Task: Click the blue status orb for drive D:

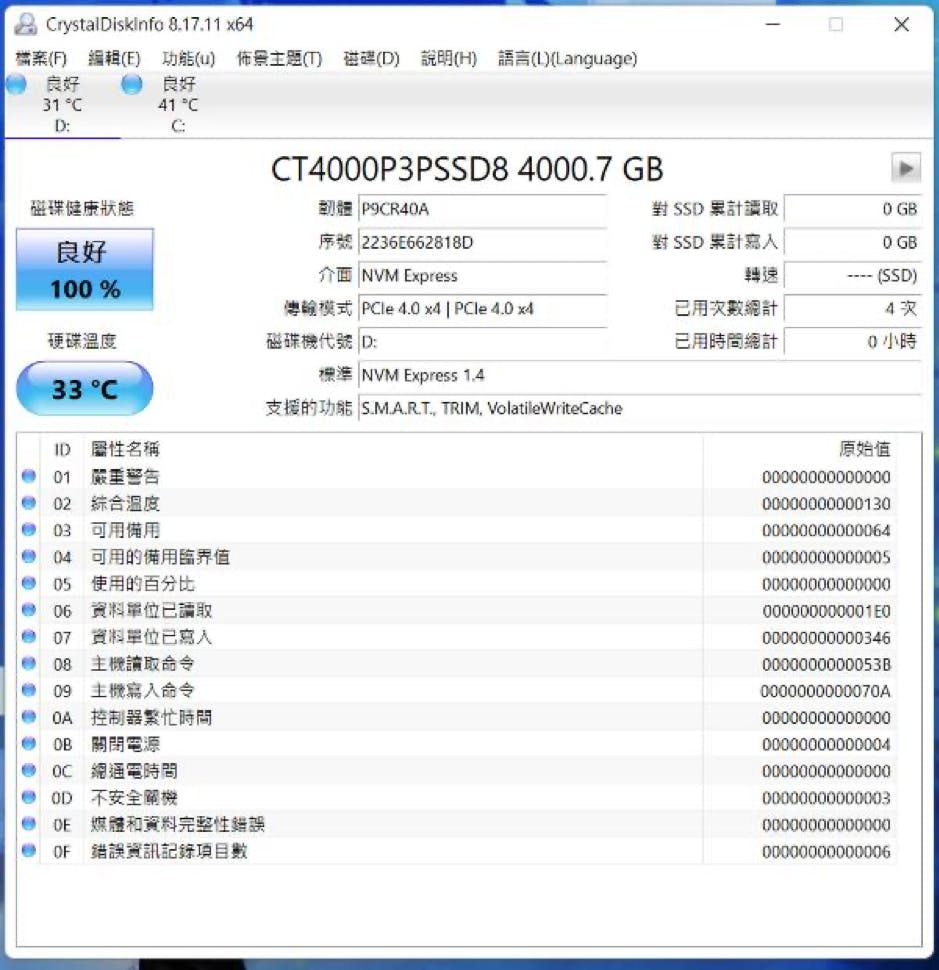Action: [17, 84]
